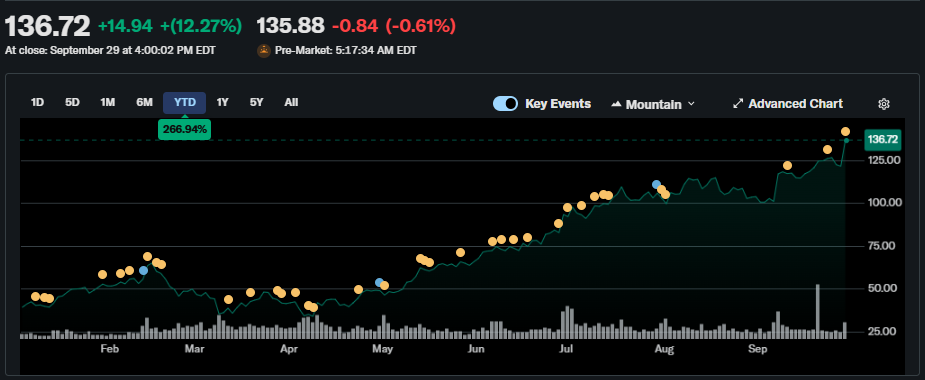925x380 pixels.
Task: Switch to the 1M range
Action: (107, 103)
